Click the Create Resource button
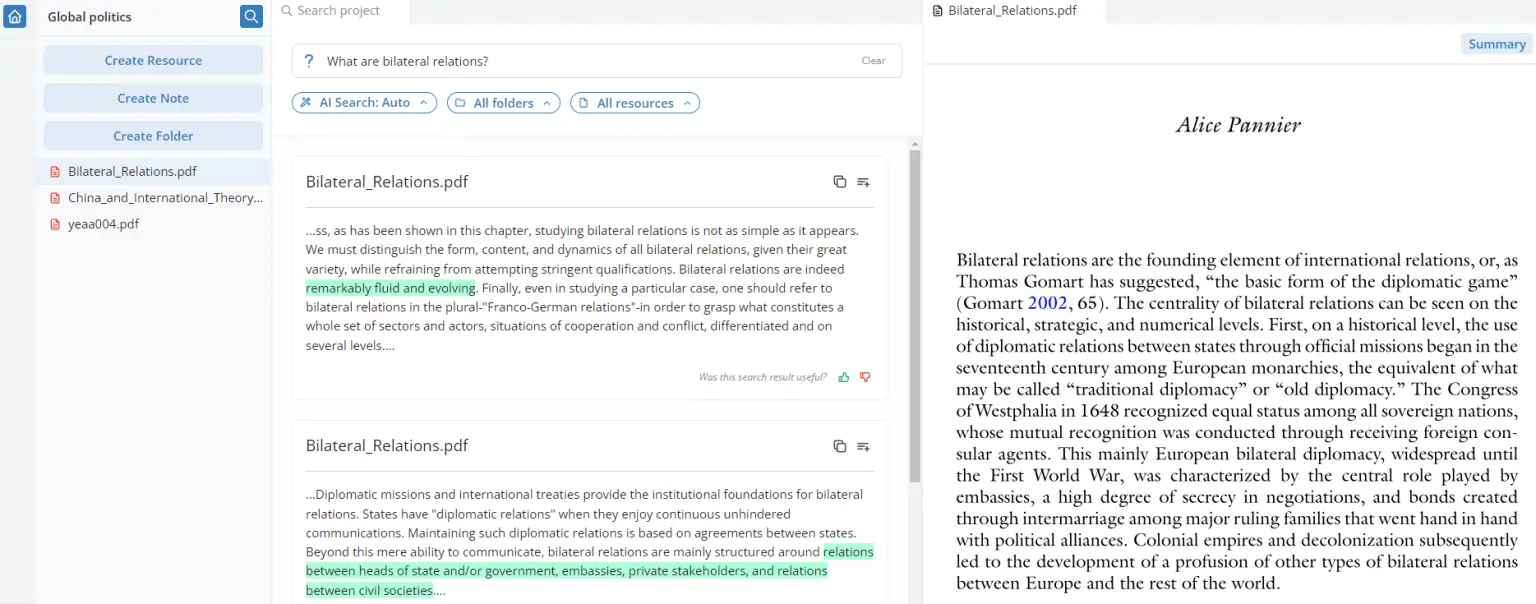 point(153,60)
